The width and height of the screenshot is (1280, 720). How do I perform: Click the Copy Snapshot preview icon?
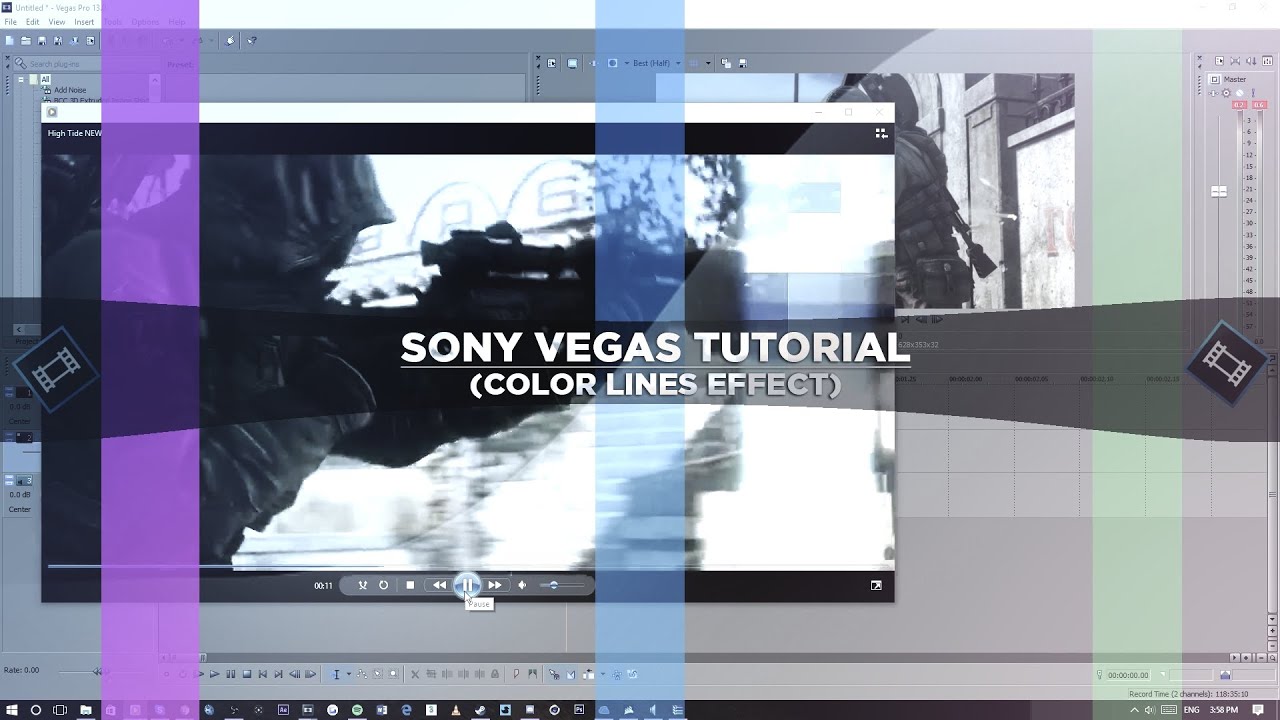[726, 63]
